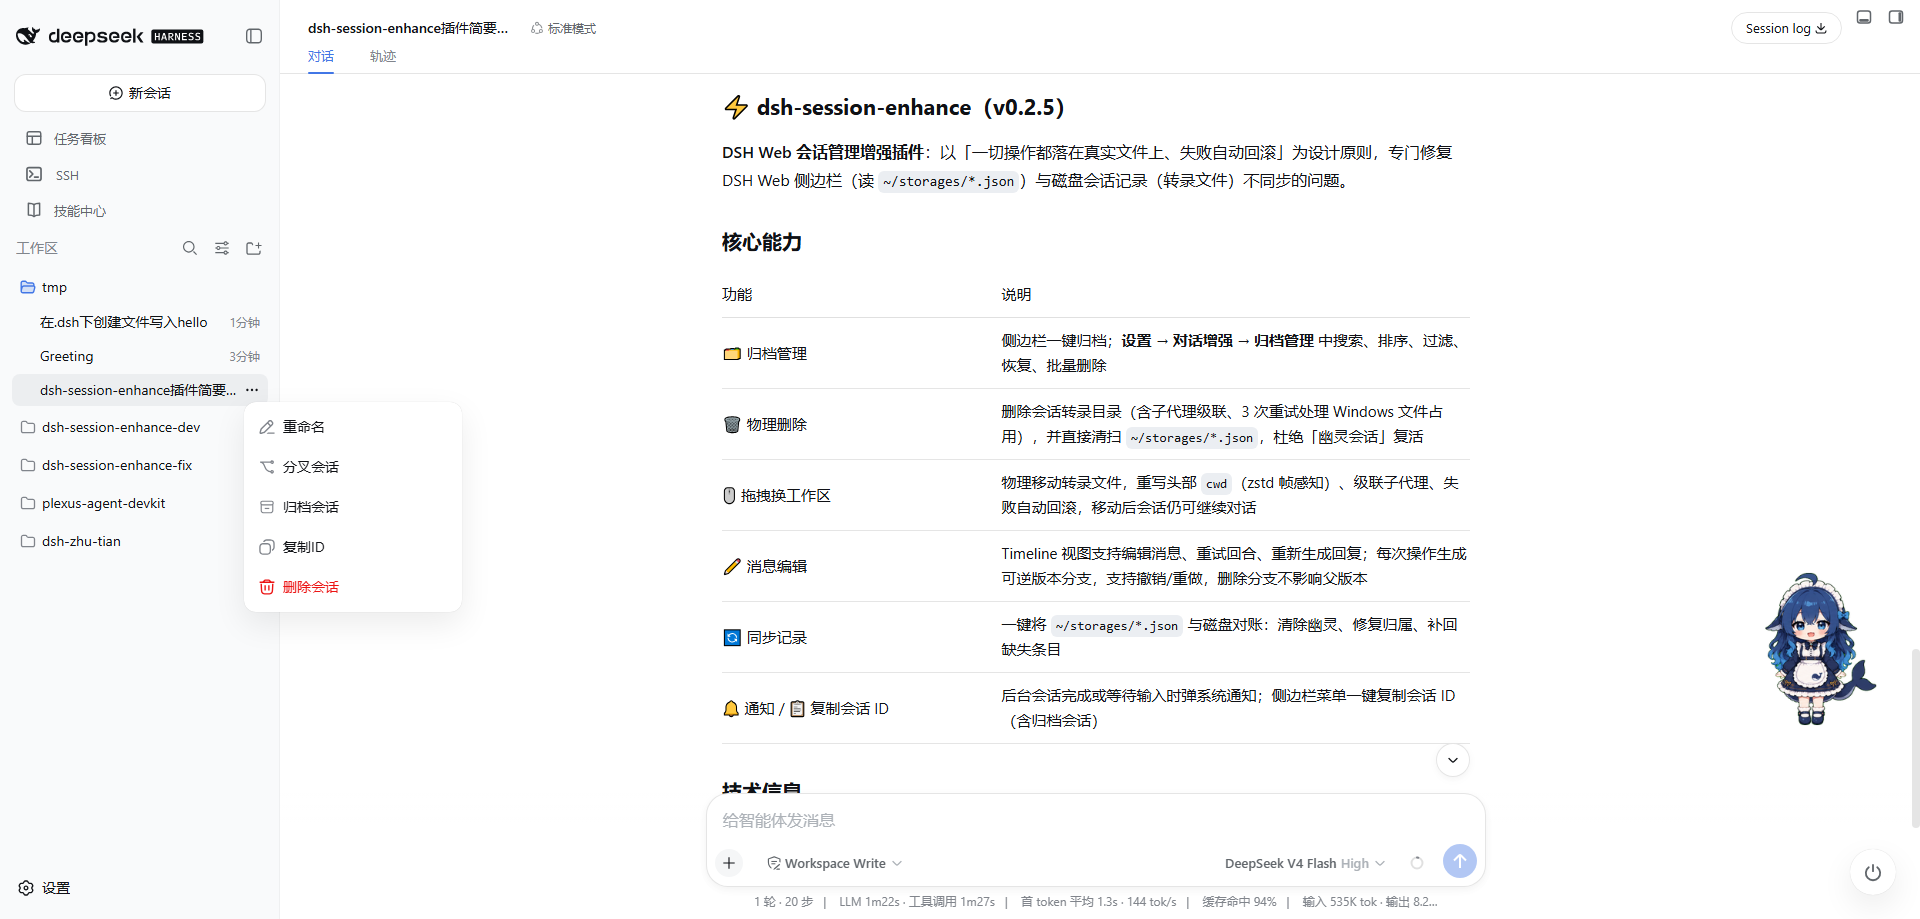Choose 分叉会话 from context menu
The width and height of the screenshot is (1920, 919).
pos(352,467)
